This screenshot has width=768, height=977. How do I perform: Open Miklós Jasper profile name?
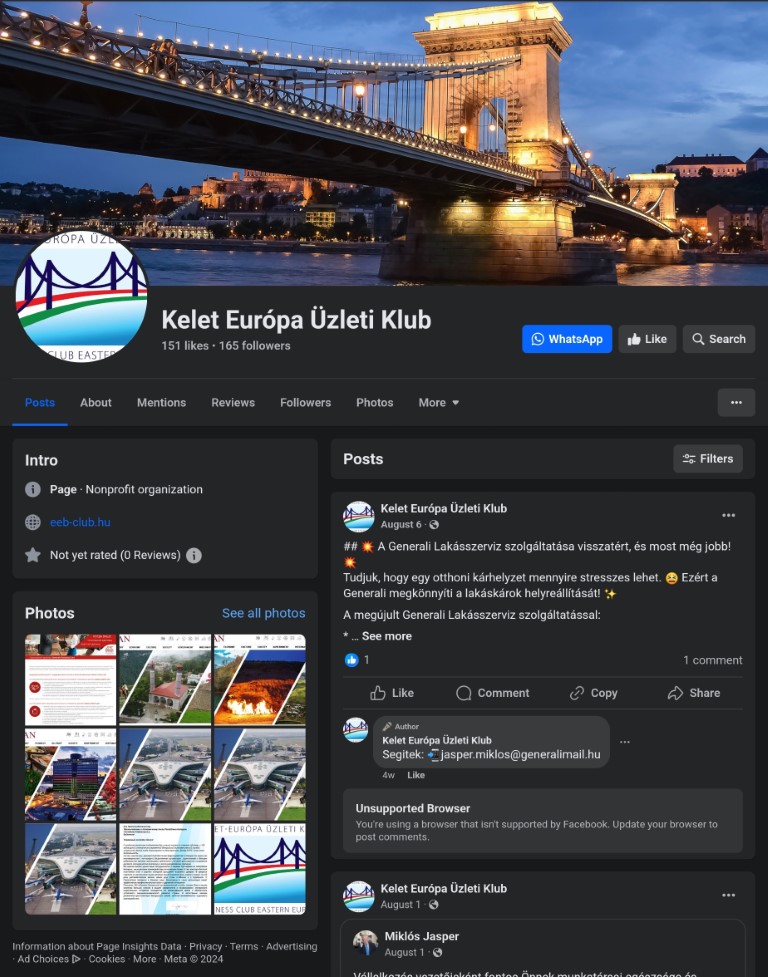(x=422, y=936)
